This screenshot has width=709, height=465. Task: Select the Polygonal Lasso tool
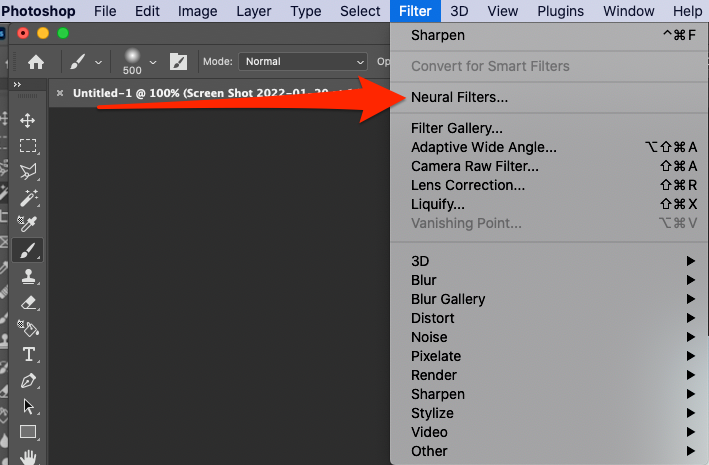coord(28,171)
